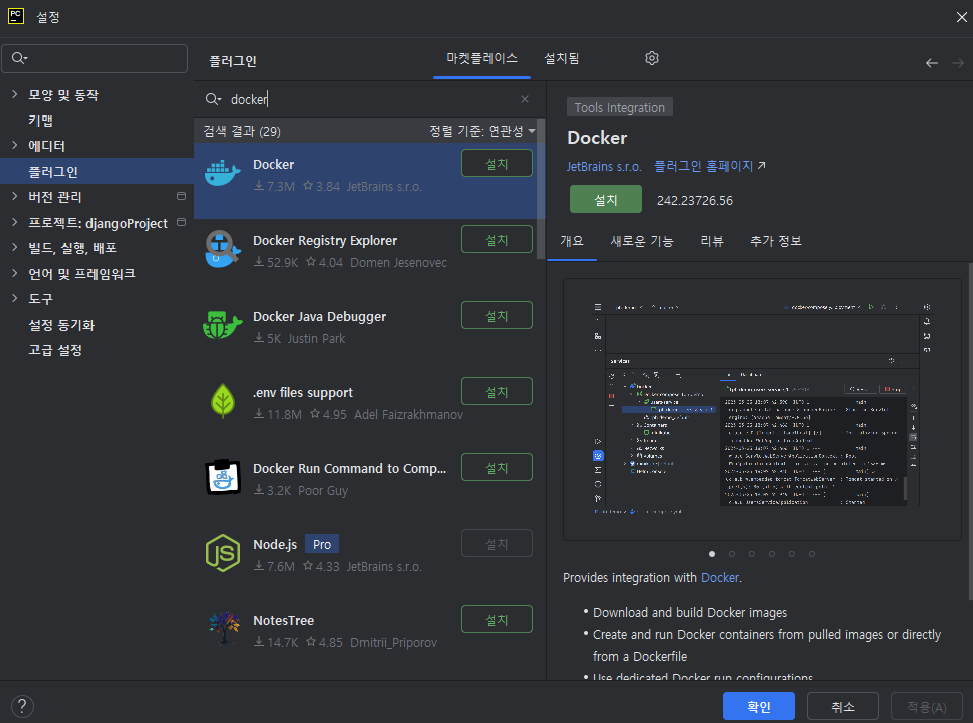Expand the 프로젝트: djangoProject section
Image resolution: width=973 pixels, height=723 pixels.
coord(15,222)
